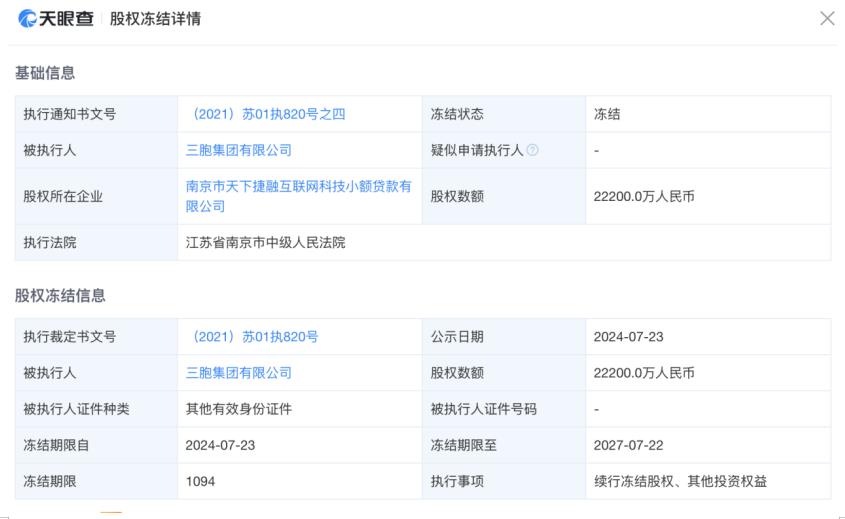Viewport: 845px width, 519px height.
Task: Click the 被执行人 label in 基础信息
Action: click(50, 150)
